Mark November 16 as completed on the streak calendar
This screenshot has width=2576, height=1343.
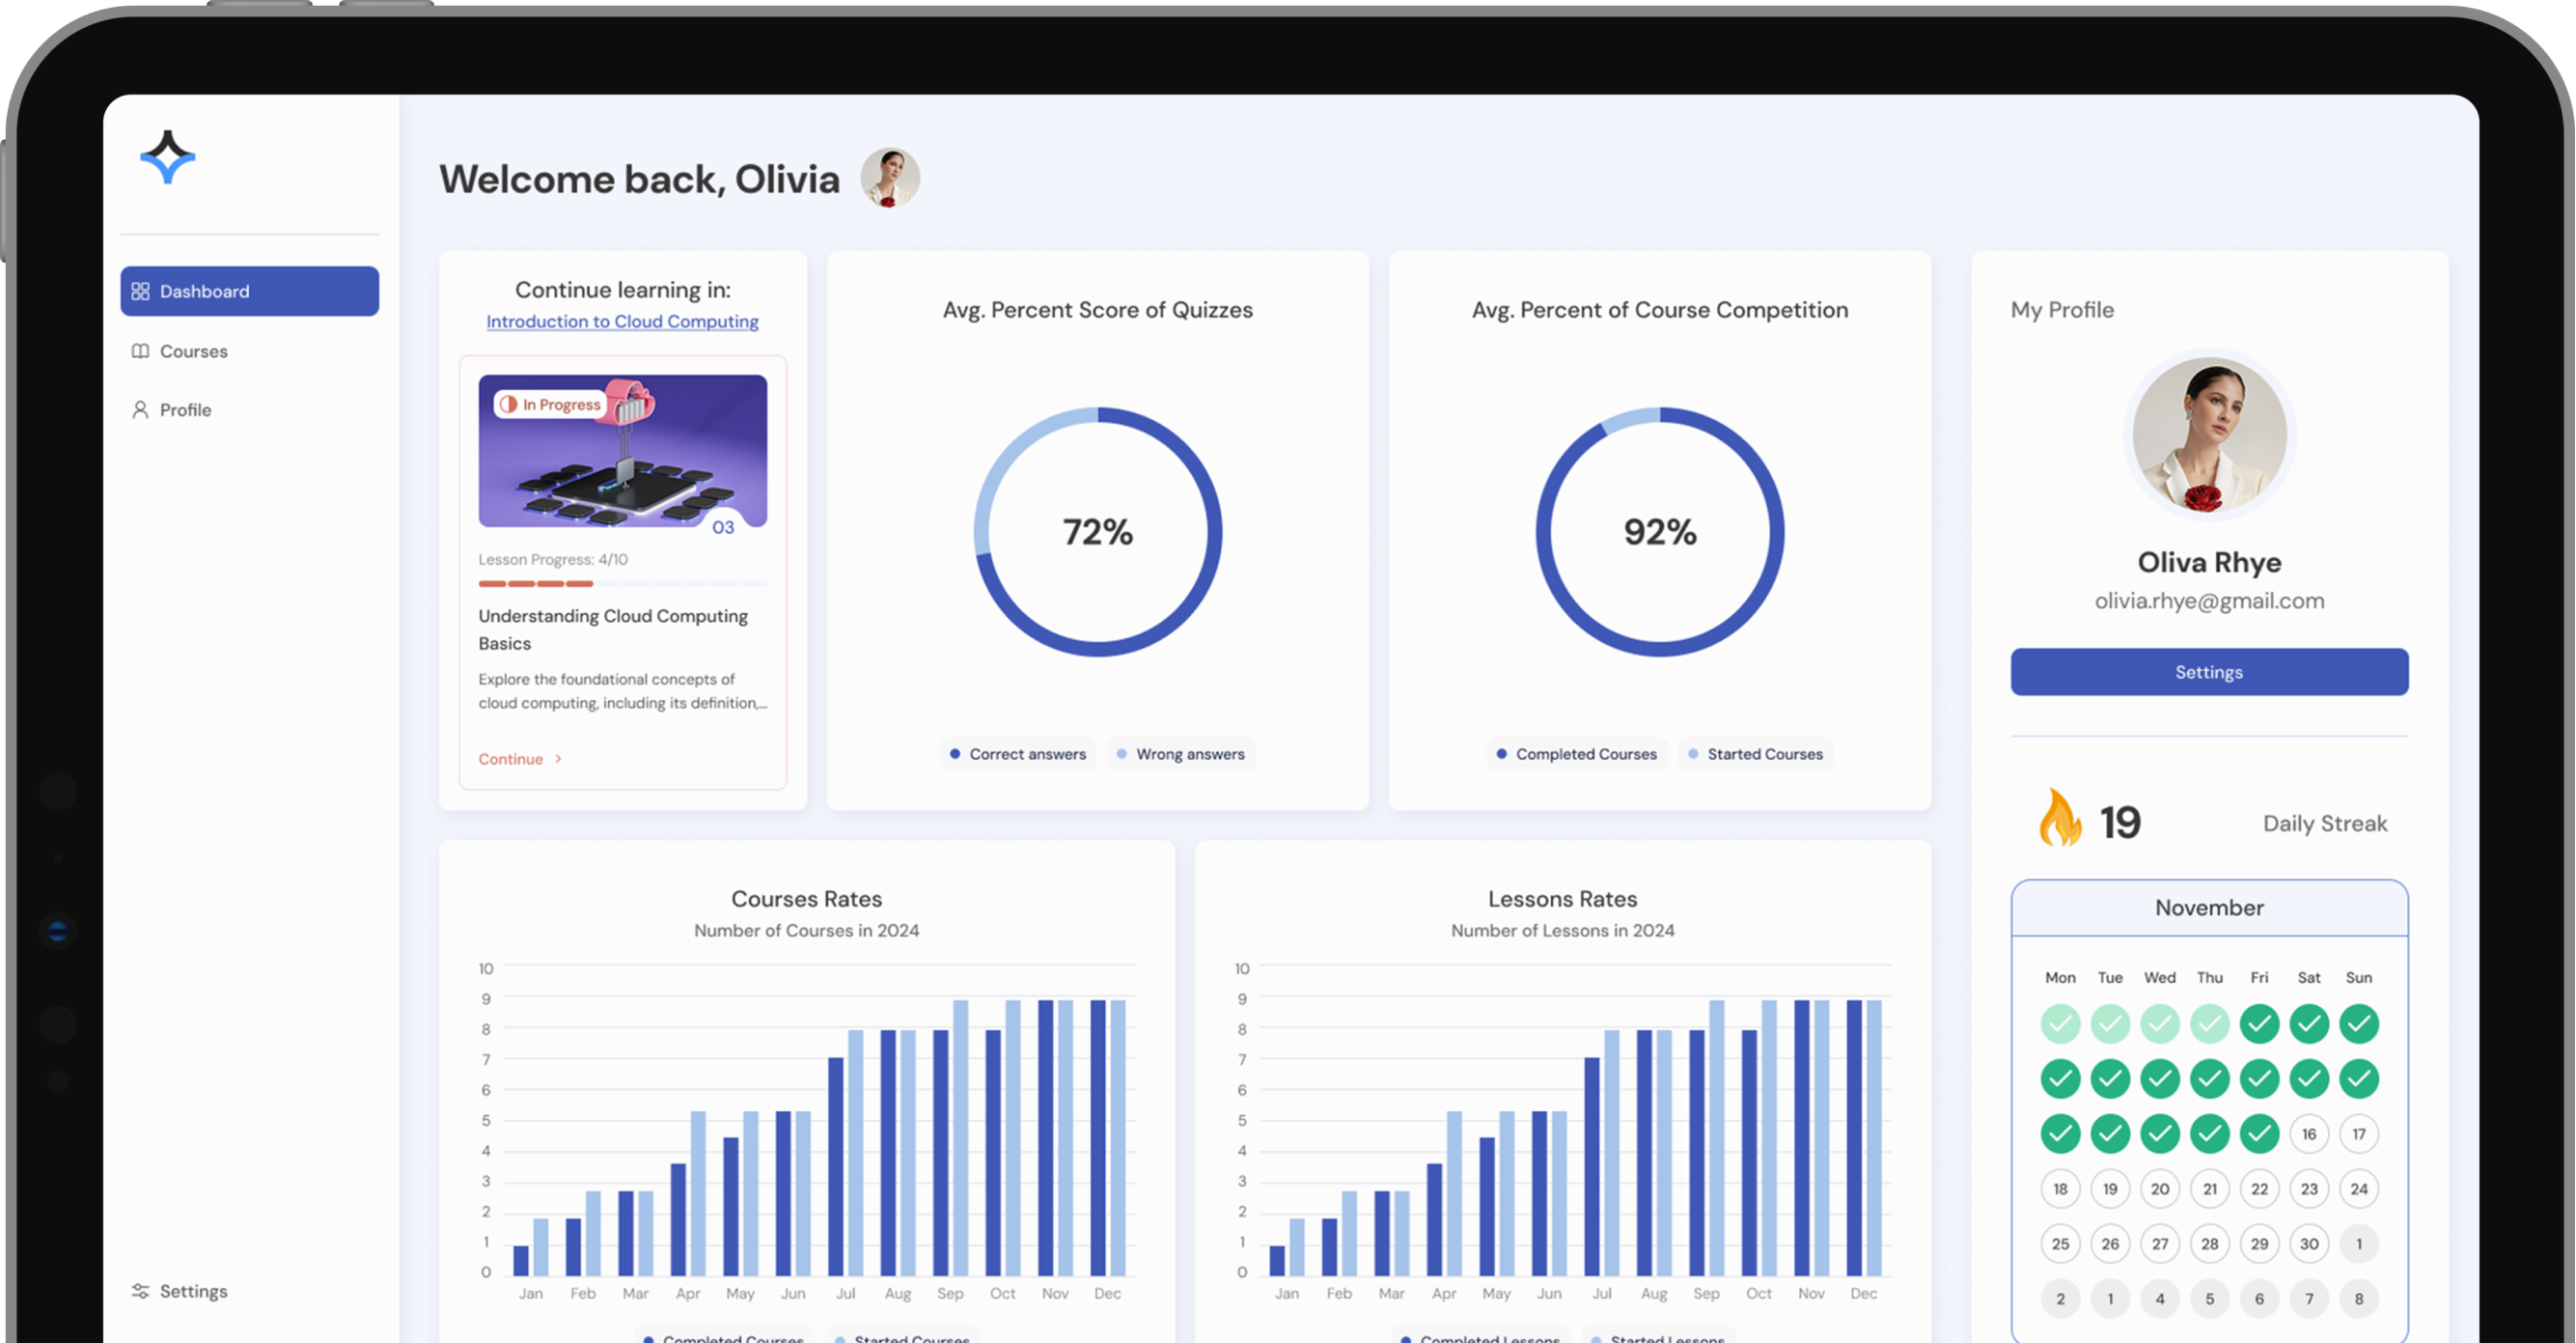tap(2310, 1134)
